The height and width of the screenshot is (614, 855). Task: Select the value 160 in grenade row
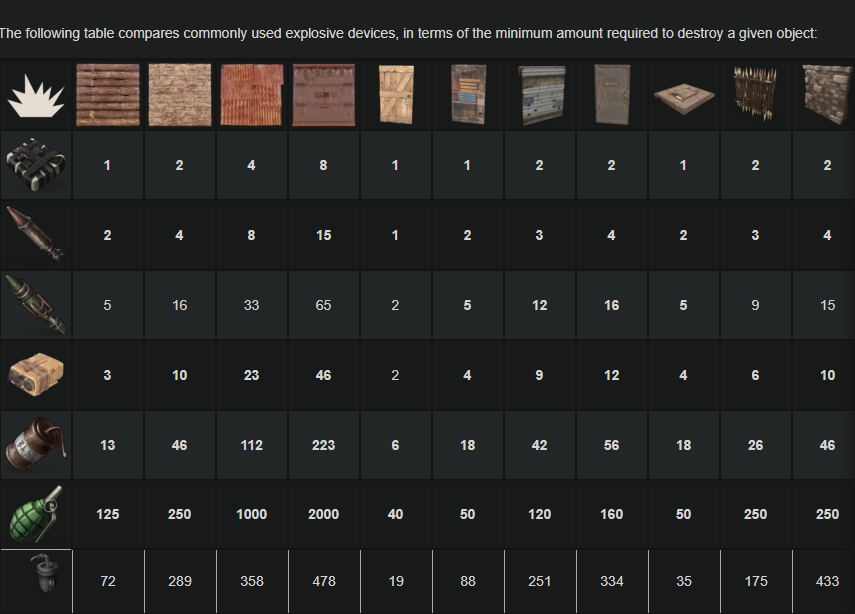611,514
